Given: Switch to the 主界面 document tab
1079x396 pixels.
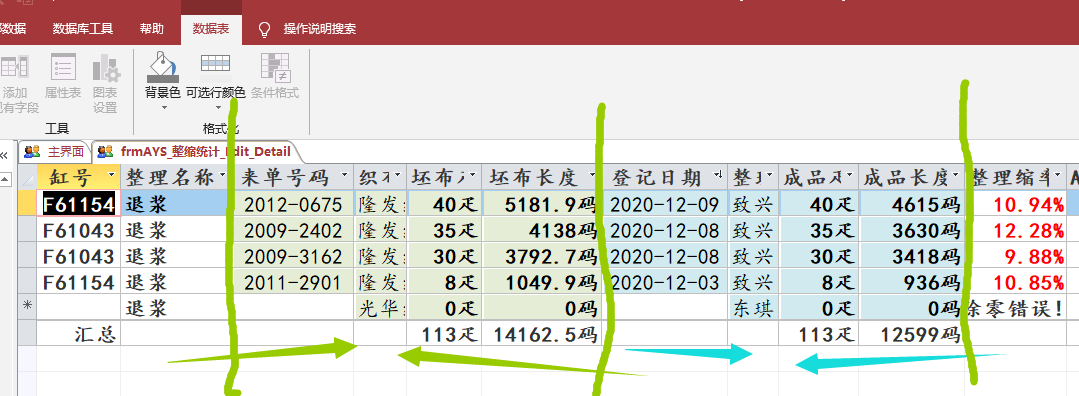Looking at the screenshot, I should coord(55,151).
